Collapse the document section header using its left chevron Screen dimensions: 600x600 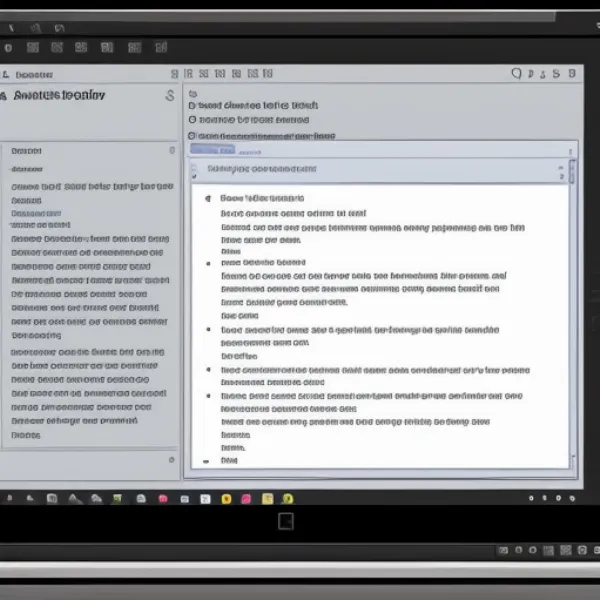coord(198,171)
